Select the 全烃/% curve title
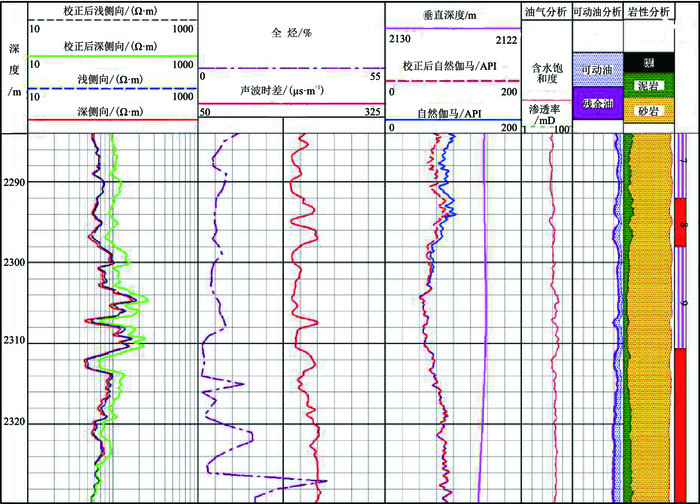The image size is (700, 504). pos(290,33)
